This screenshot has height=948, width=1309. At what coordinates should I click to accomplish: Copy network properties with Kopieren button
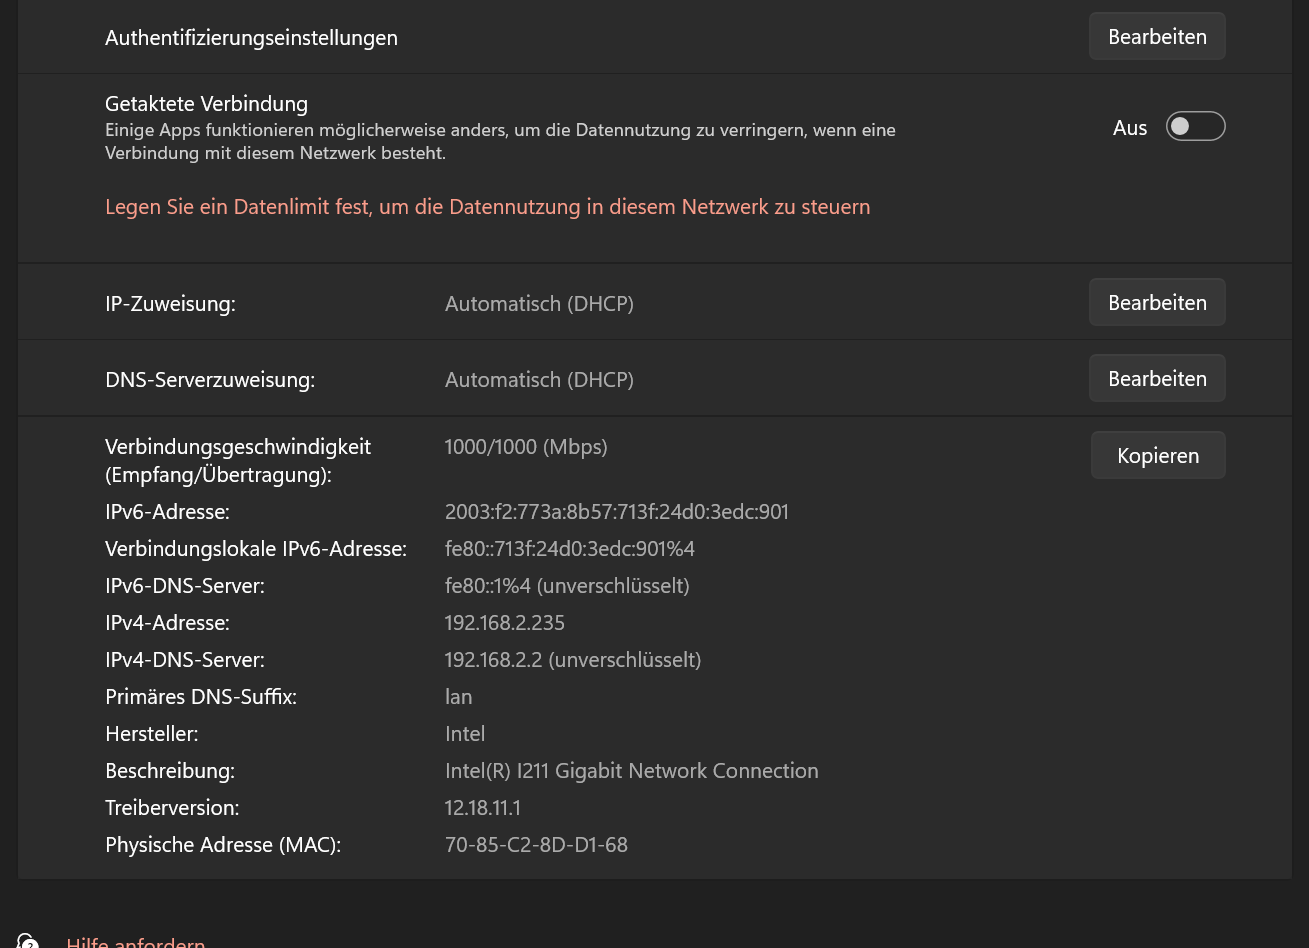coord(1158,456)
